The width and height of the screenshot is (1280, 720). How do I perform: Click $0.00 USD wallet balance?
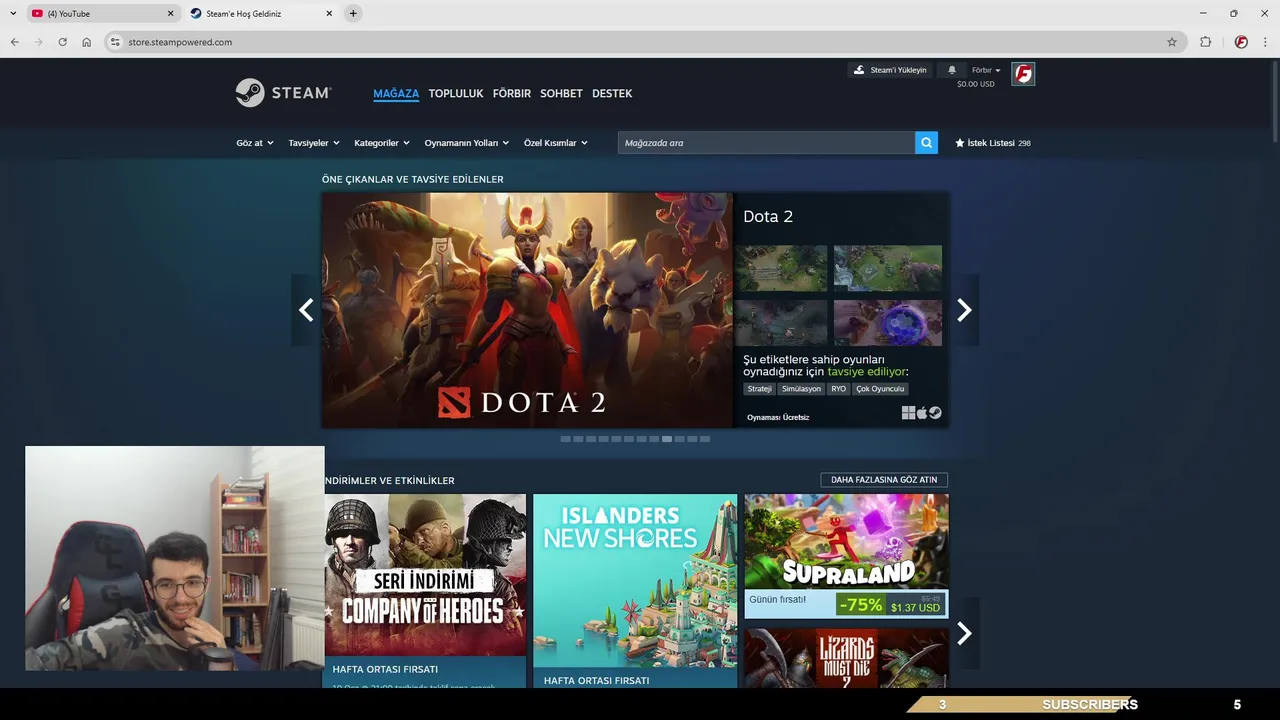coord(976,84)
